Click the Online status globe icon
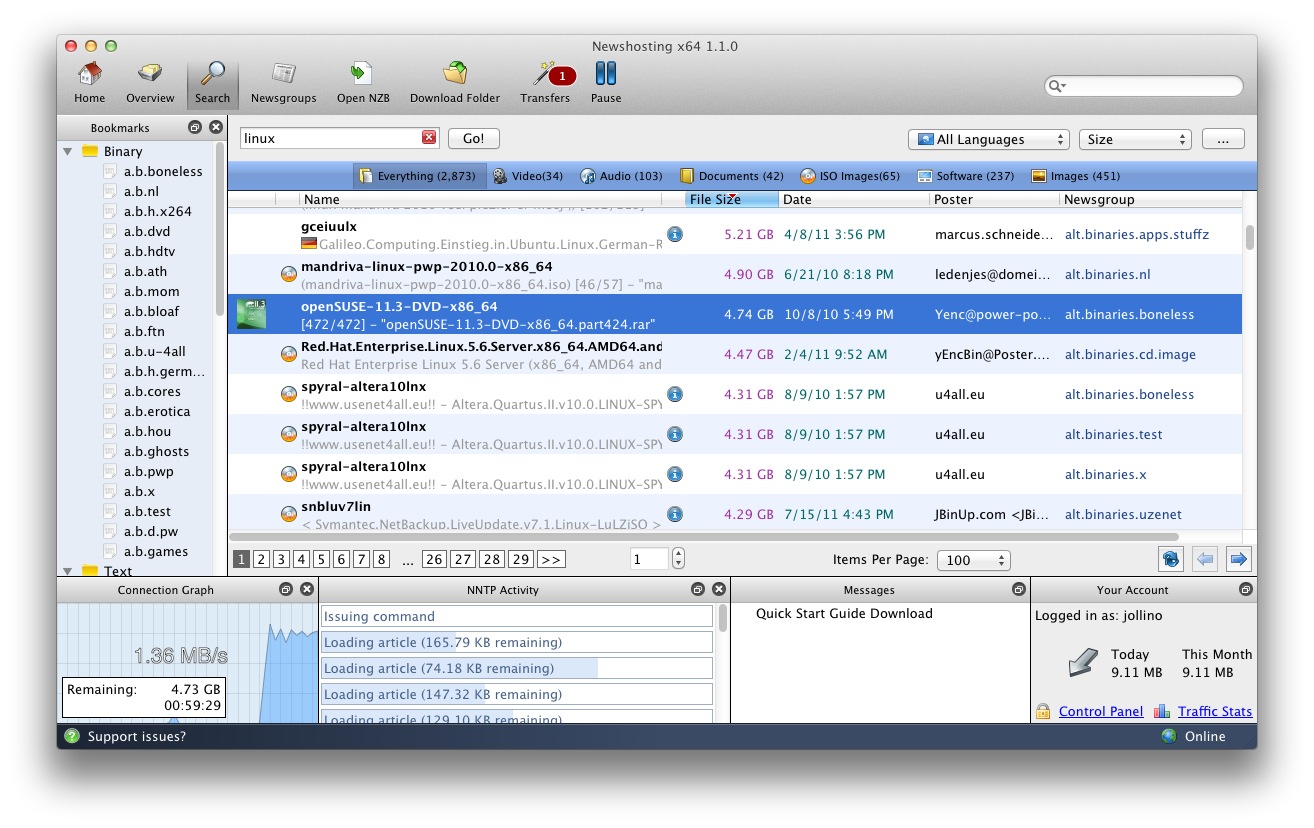1314x828 pixels. (x=1169, y=736)
